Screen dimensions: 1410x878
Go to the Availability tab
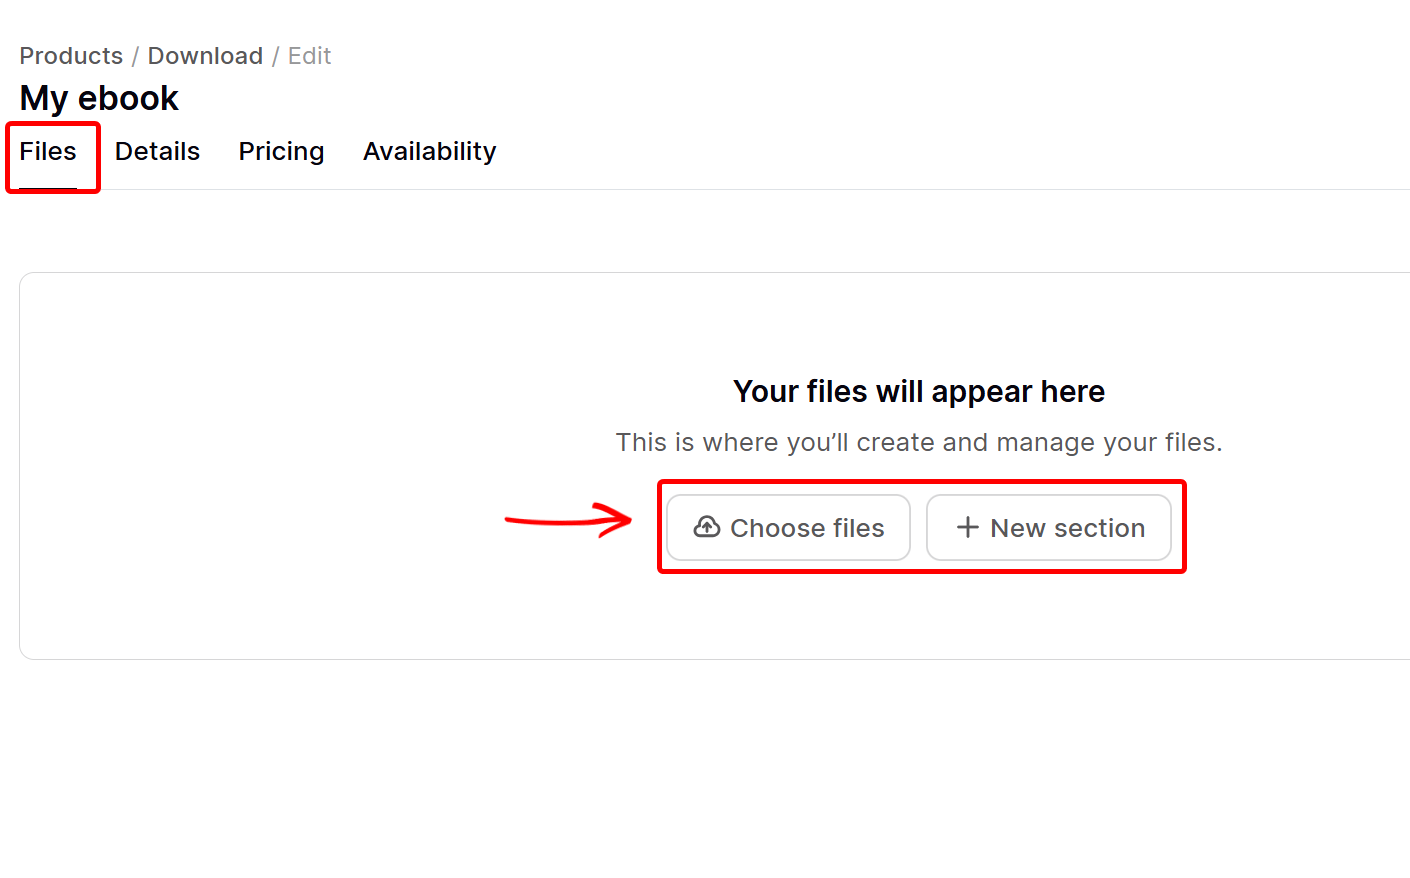(429, 151)
